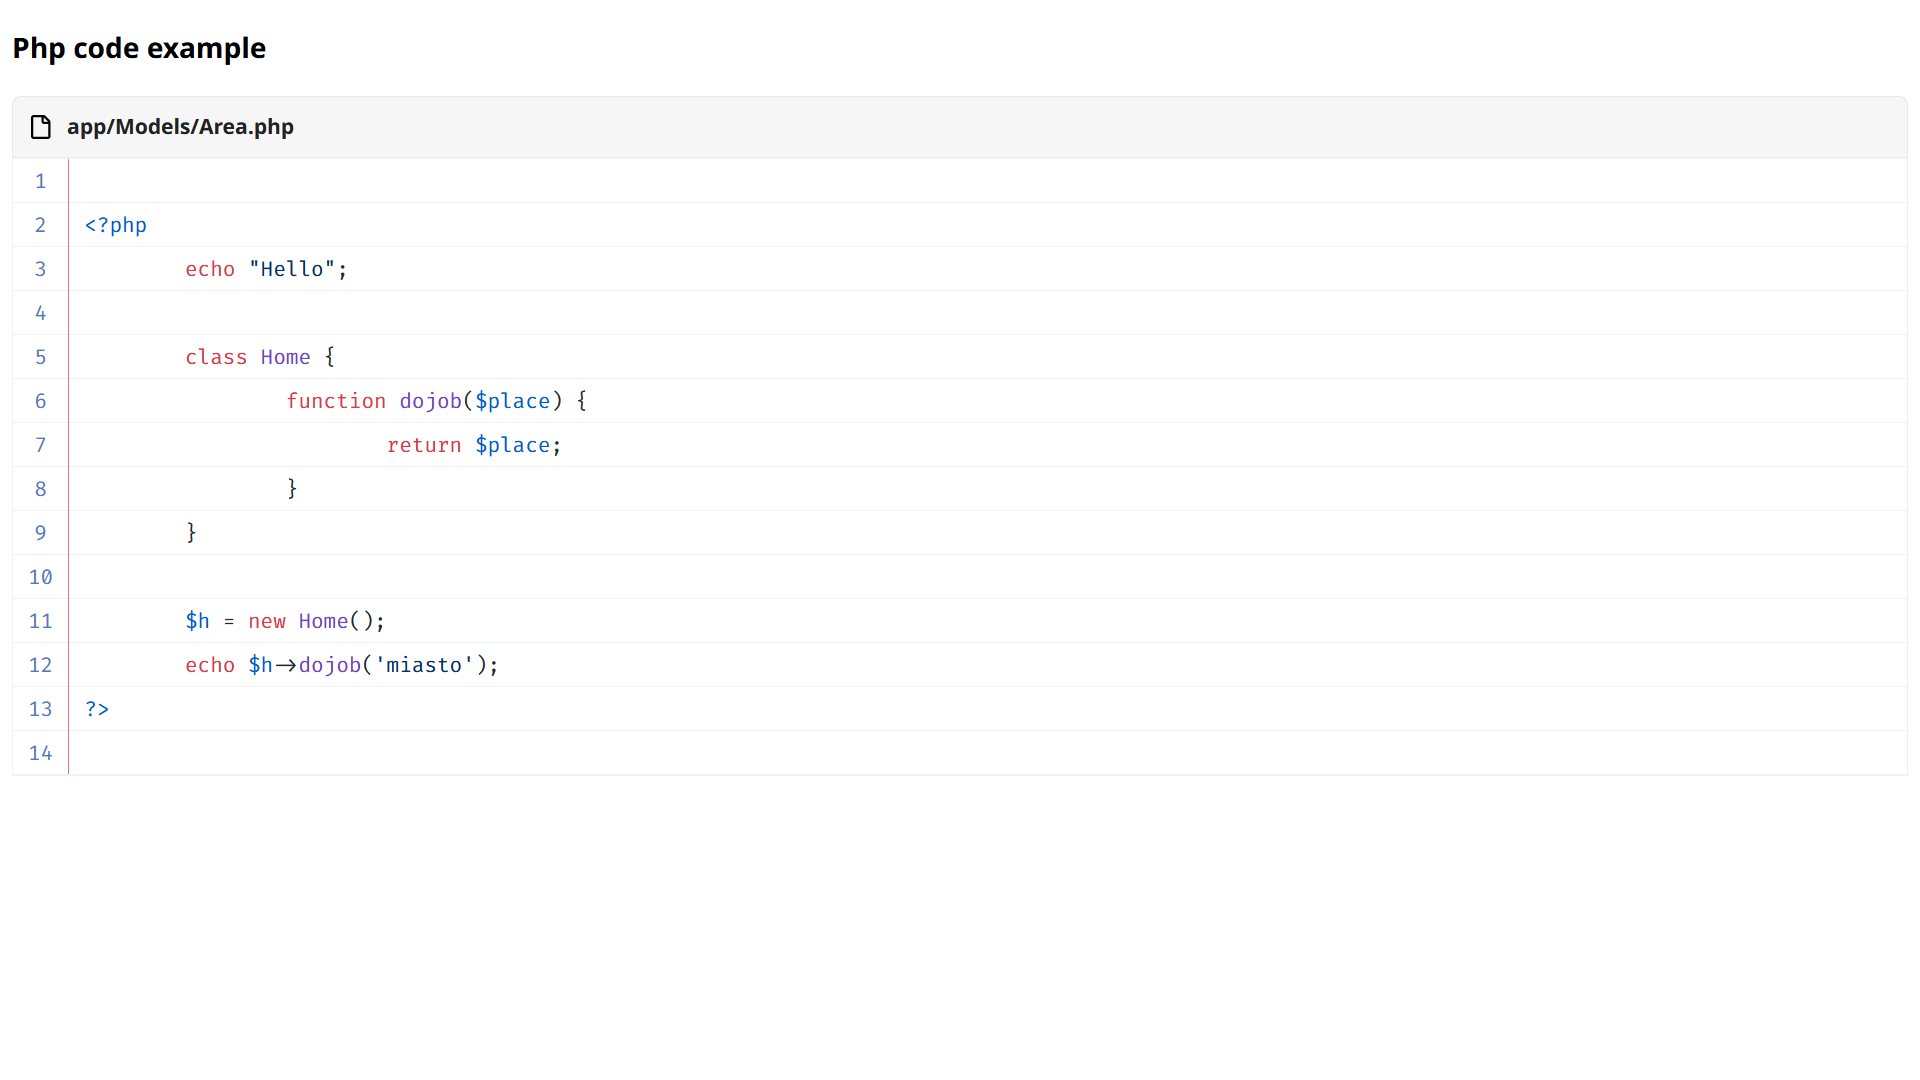
Task: Click the Php code example heading
Action: coord(139,48)
